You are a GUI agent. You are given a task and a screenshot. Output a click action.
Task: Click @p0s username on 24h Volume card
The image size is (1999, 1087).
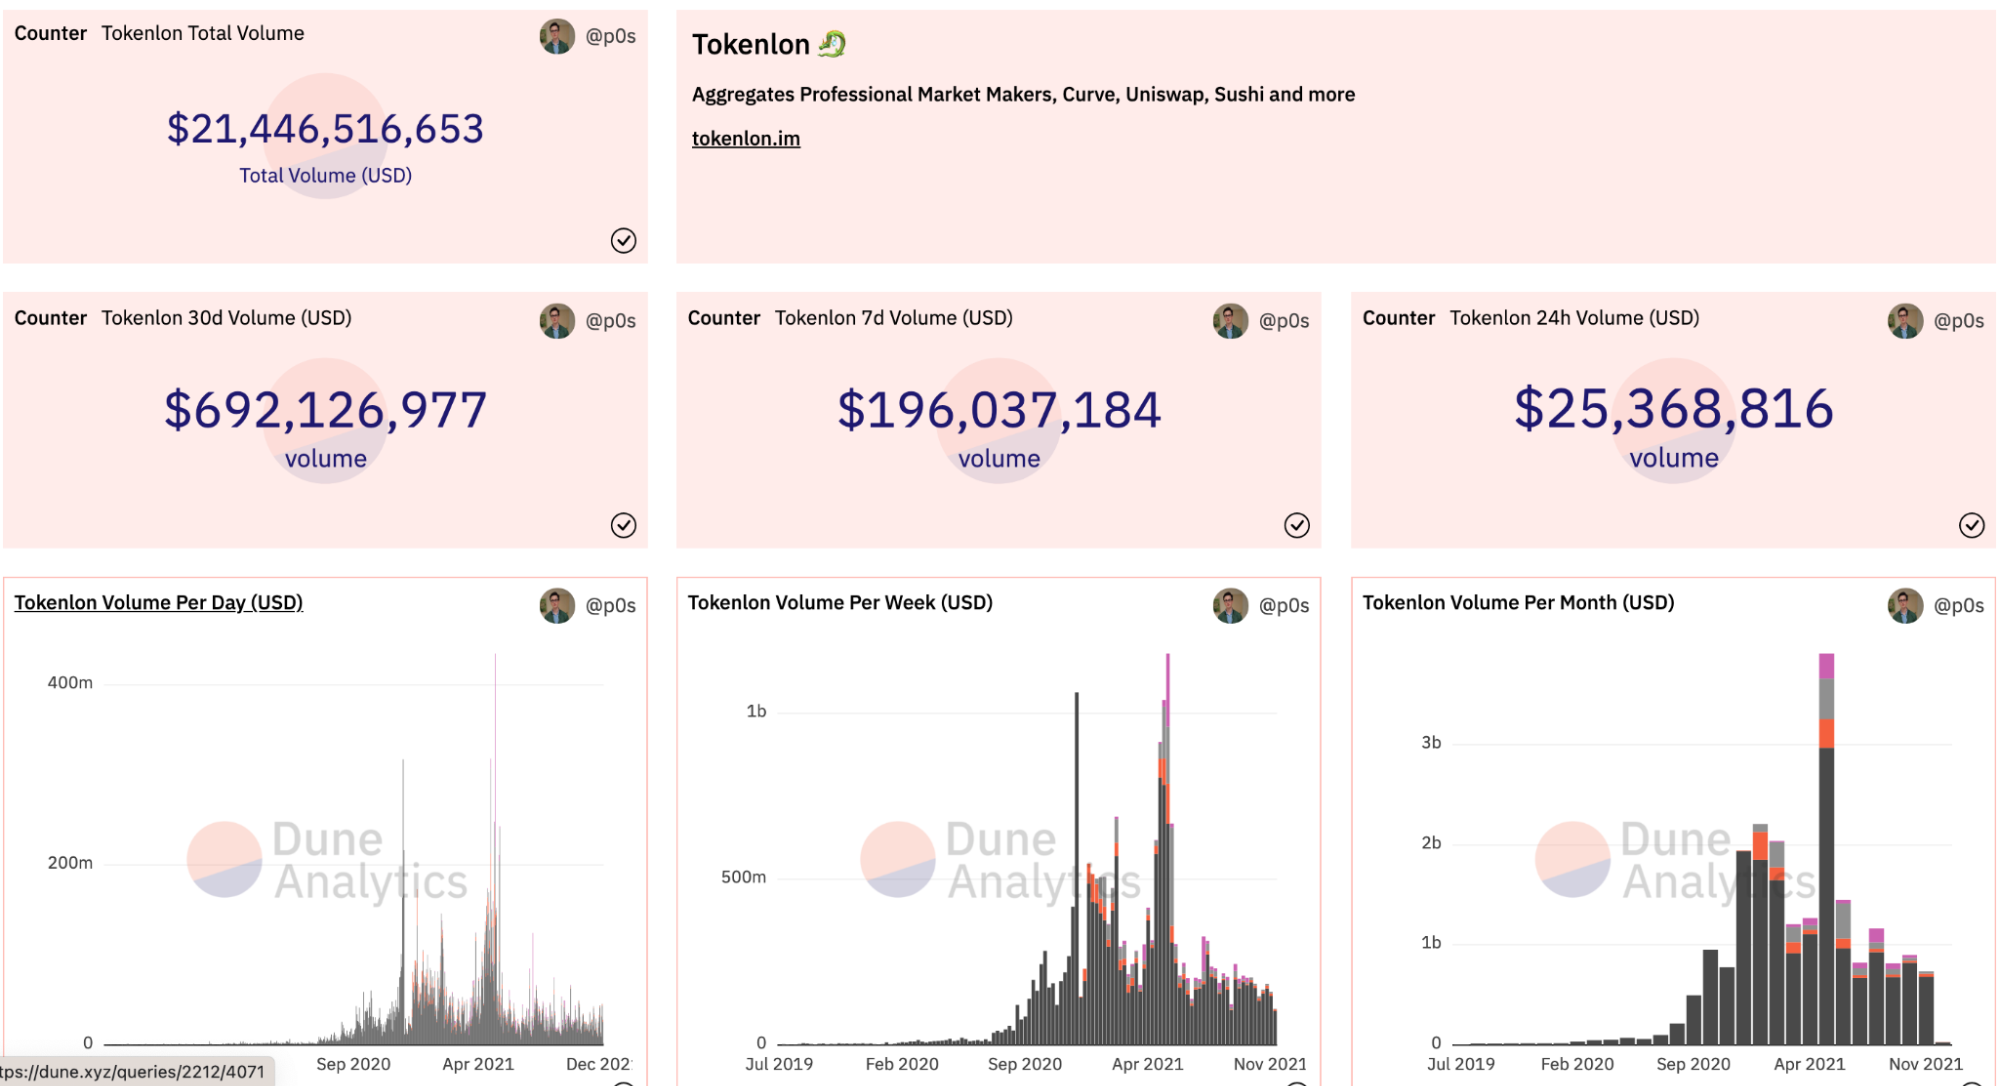(1959, 321)
